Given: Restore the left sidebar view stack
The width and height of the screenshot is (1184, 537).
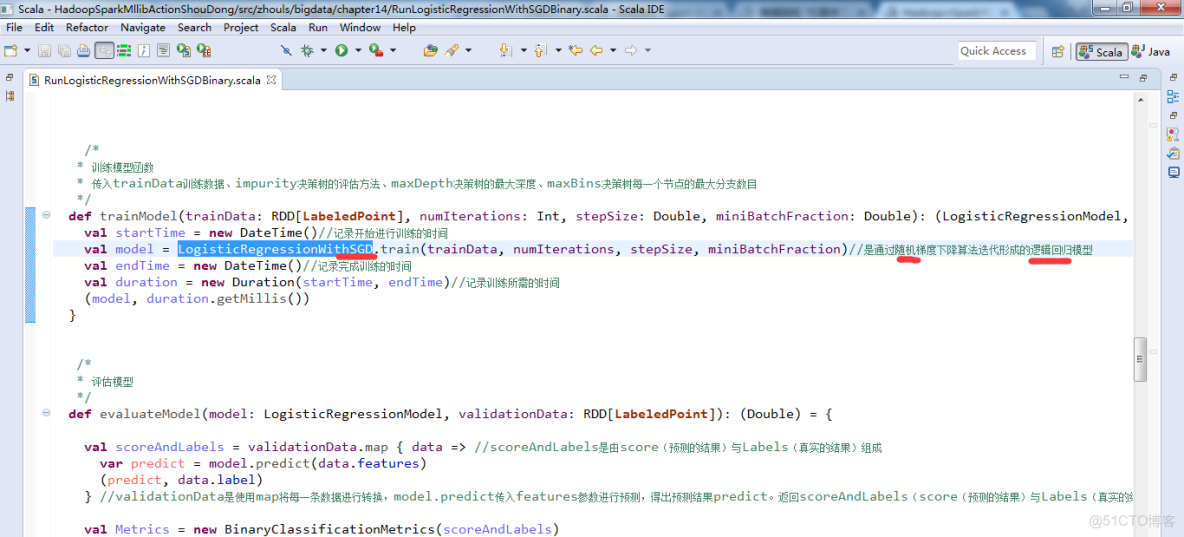Looking at the screenshot, I should coord(10,77).
